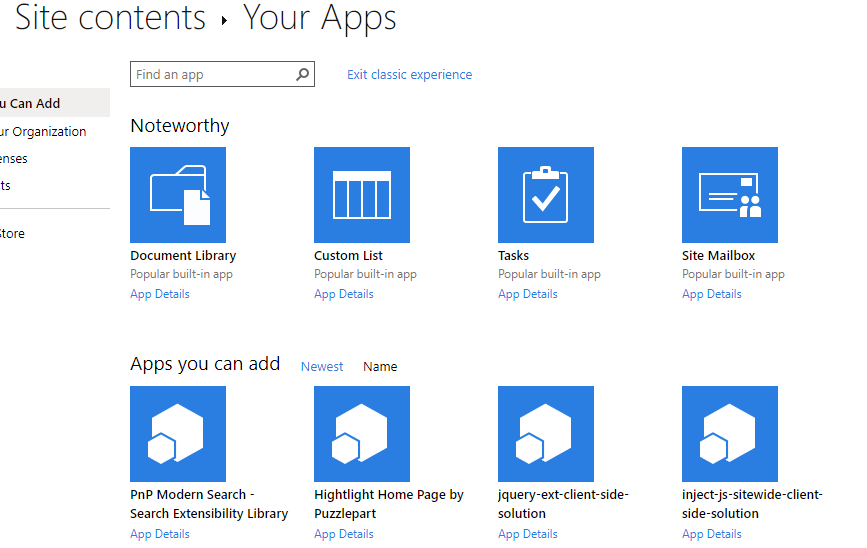Select the Custom List app icon

point(362,195)
